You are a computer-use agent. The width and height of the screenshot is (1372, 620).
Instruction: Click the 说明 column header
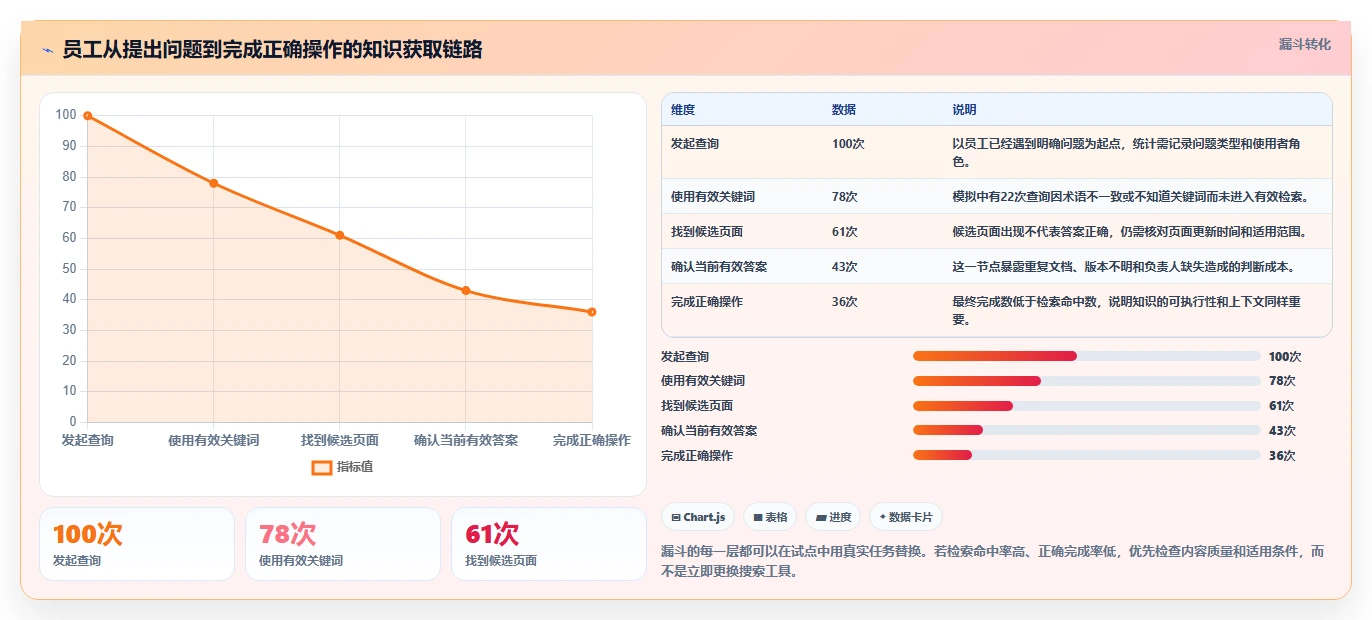(964, 109)
